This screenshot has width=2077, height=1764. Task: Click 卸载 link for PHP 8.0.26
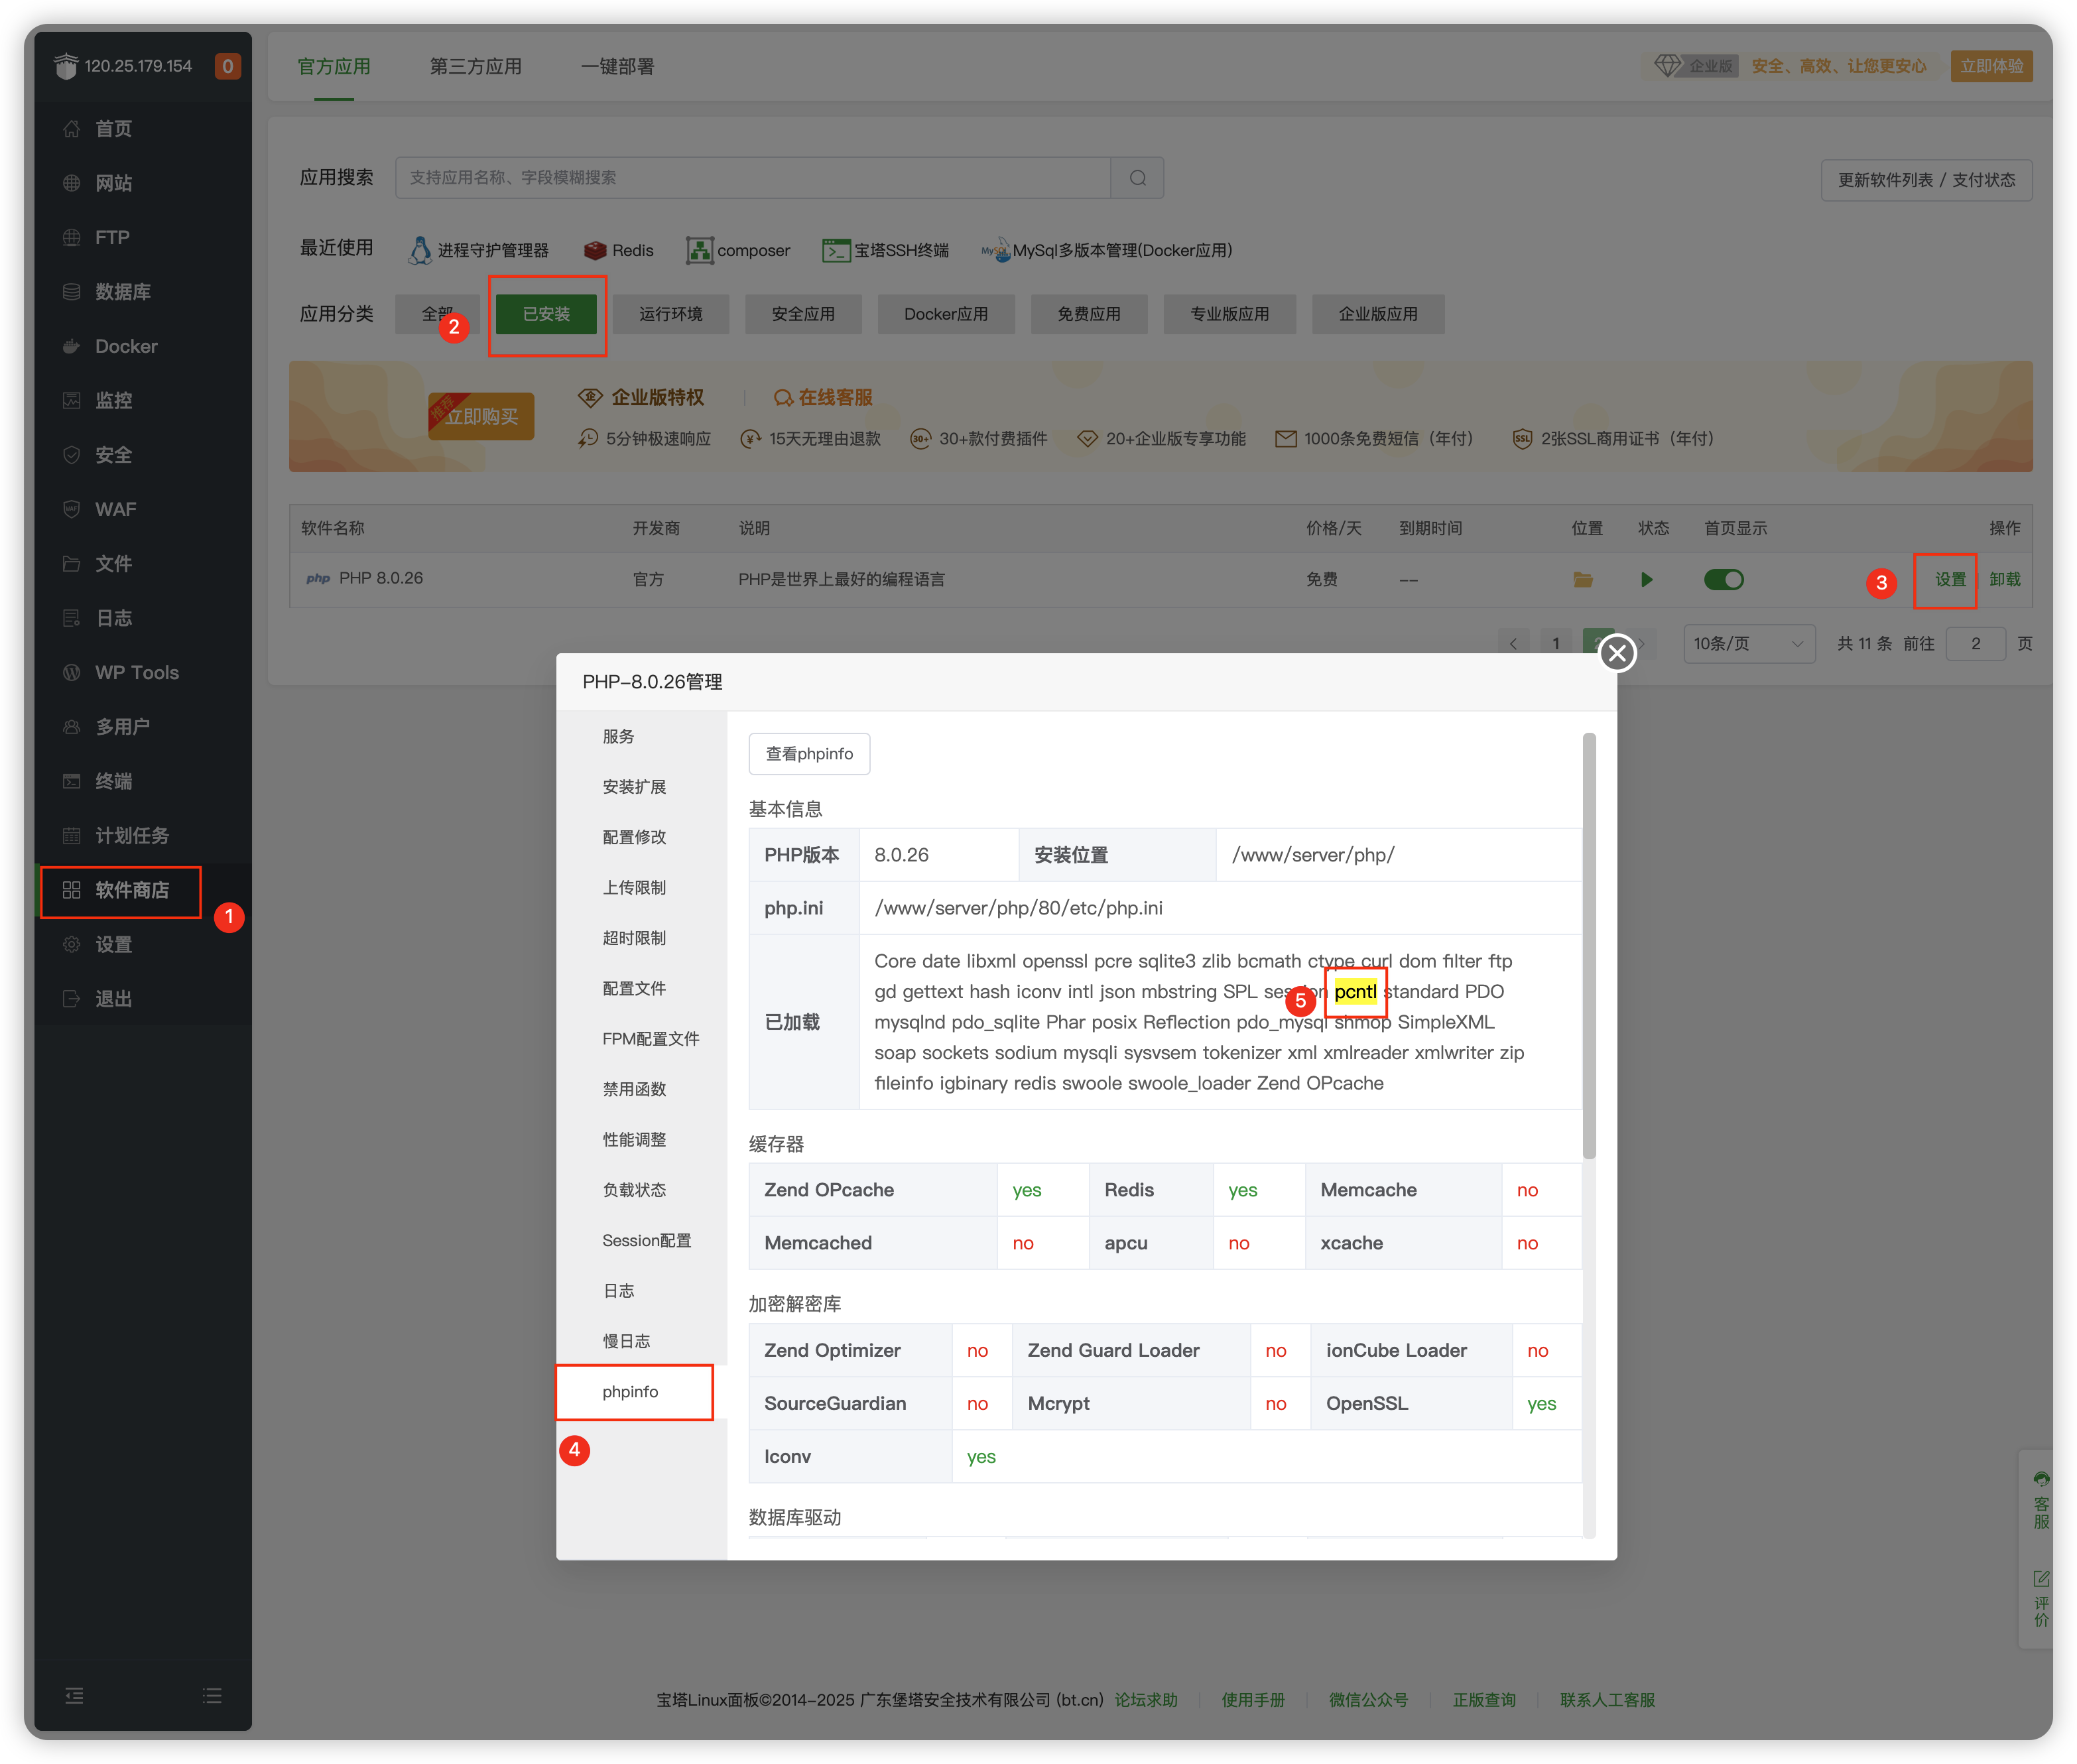[x=2004, y=580]
